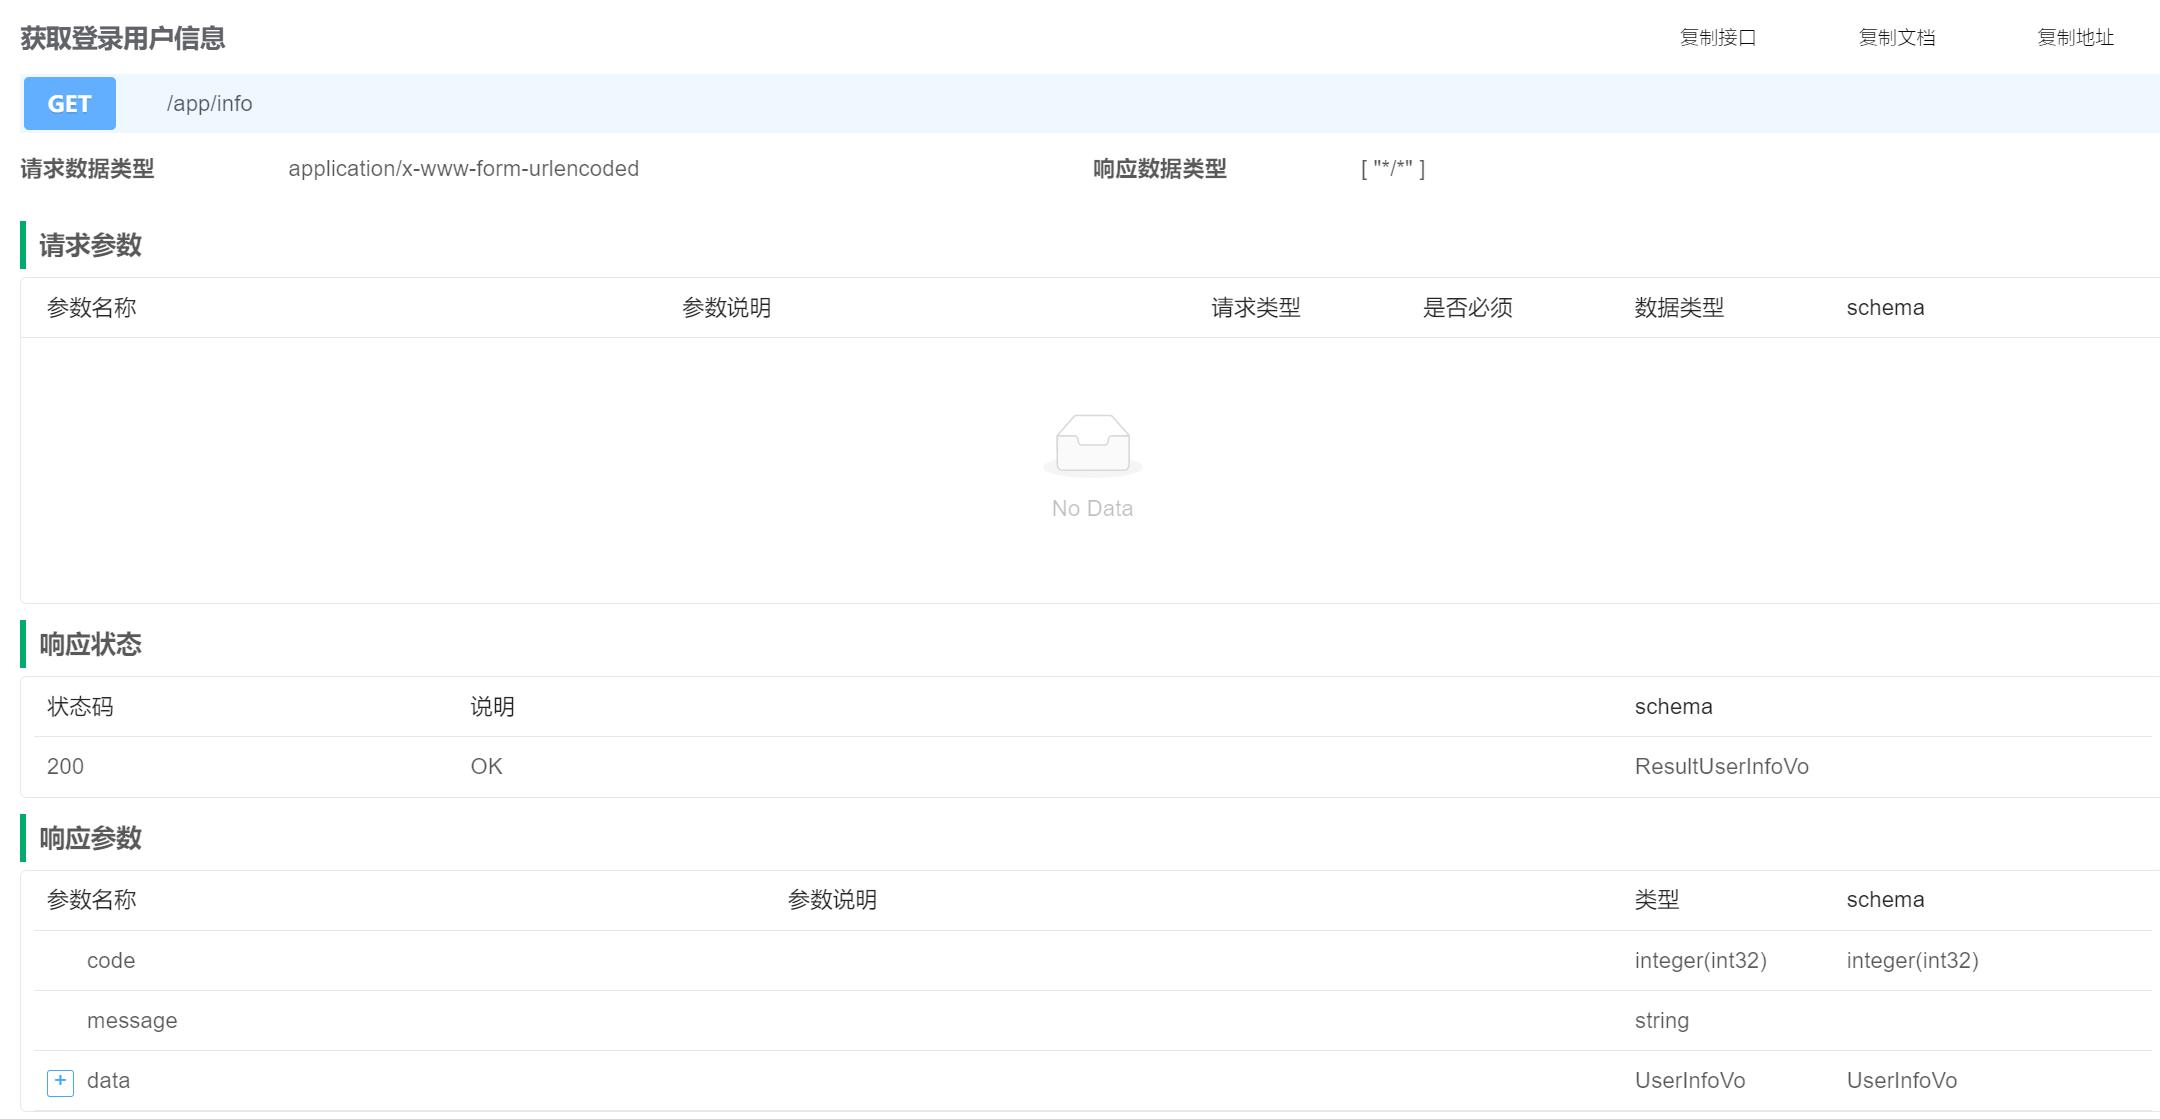Click 参数名称 header in the 响应参数 table

click(92, 900)
